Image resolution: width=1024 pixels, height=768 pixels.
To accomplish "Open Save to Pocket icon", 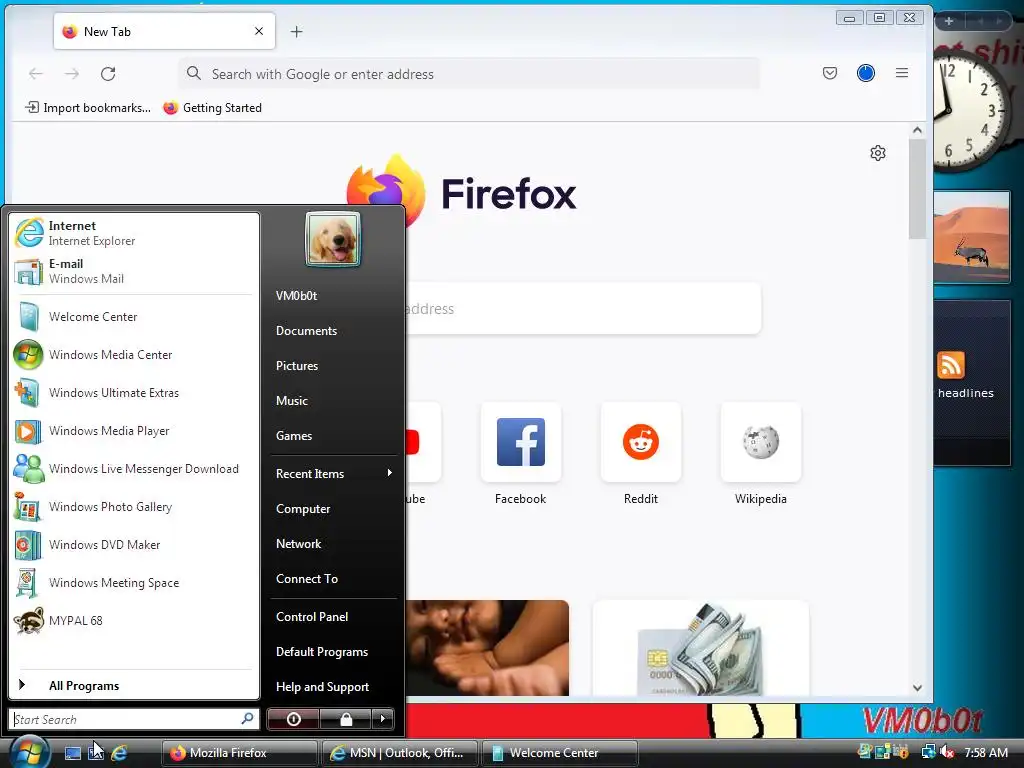I will (x=829, y=73).
